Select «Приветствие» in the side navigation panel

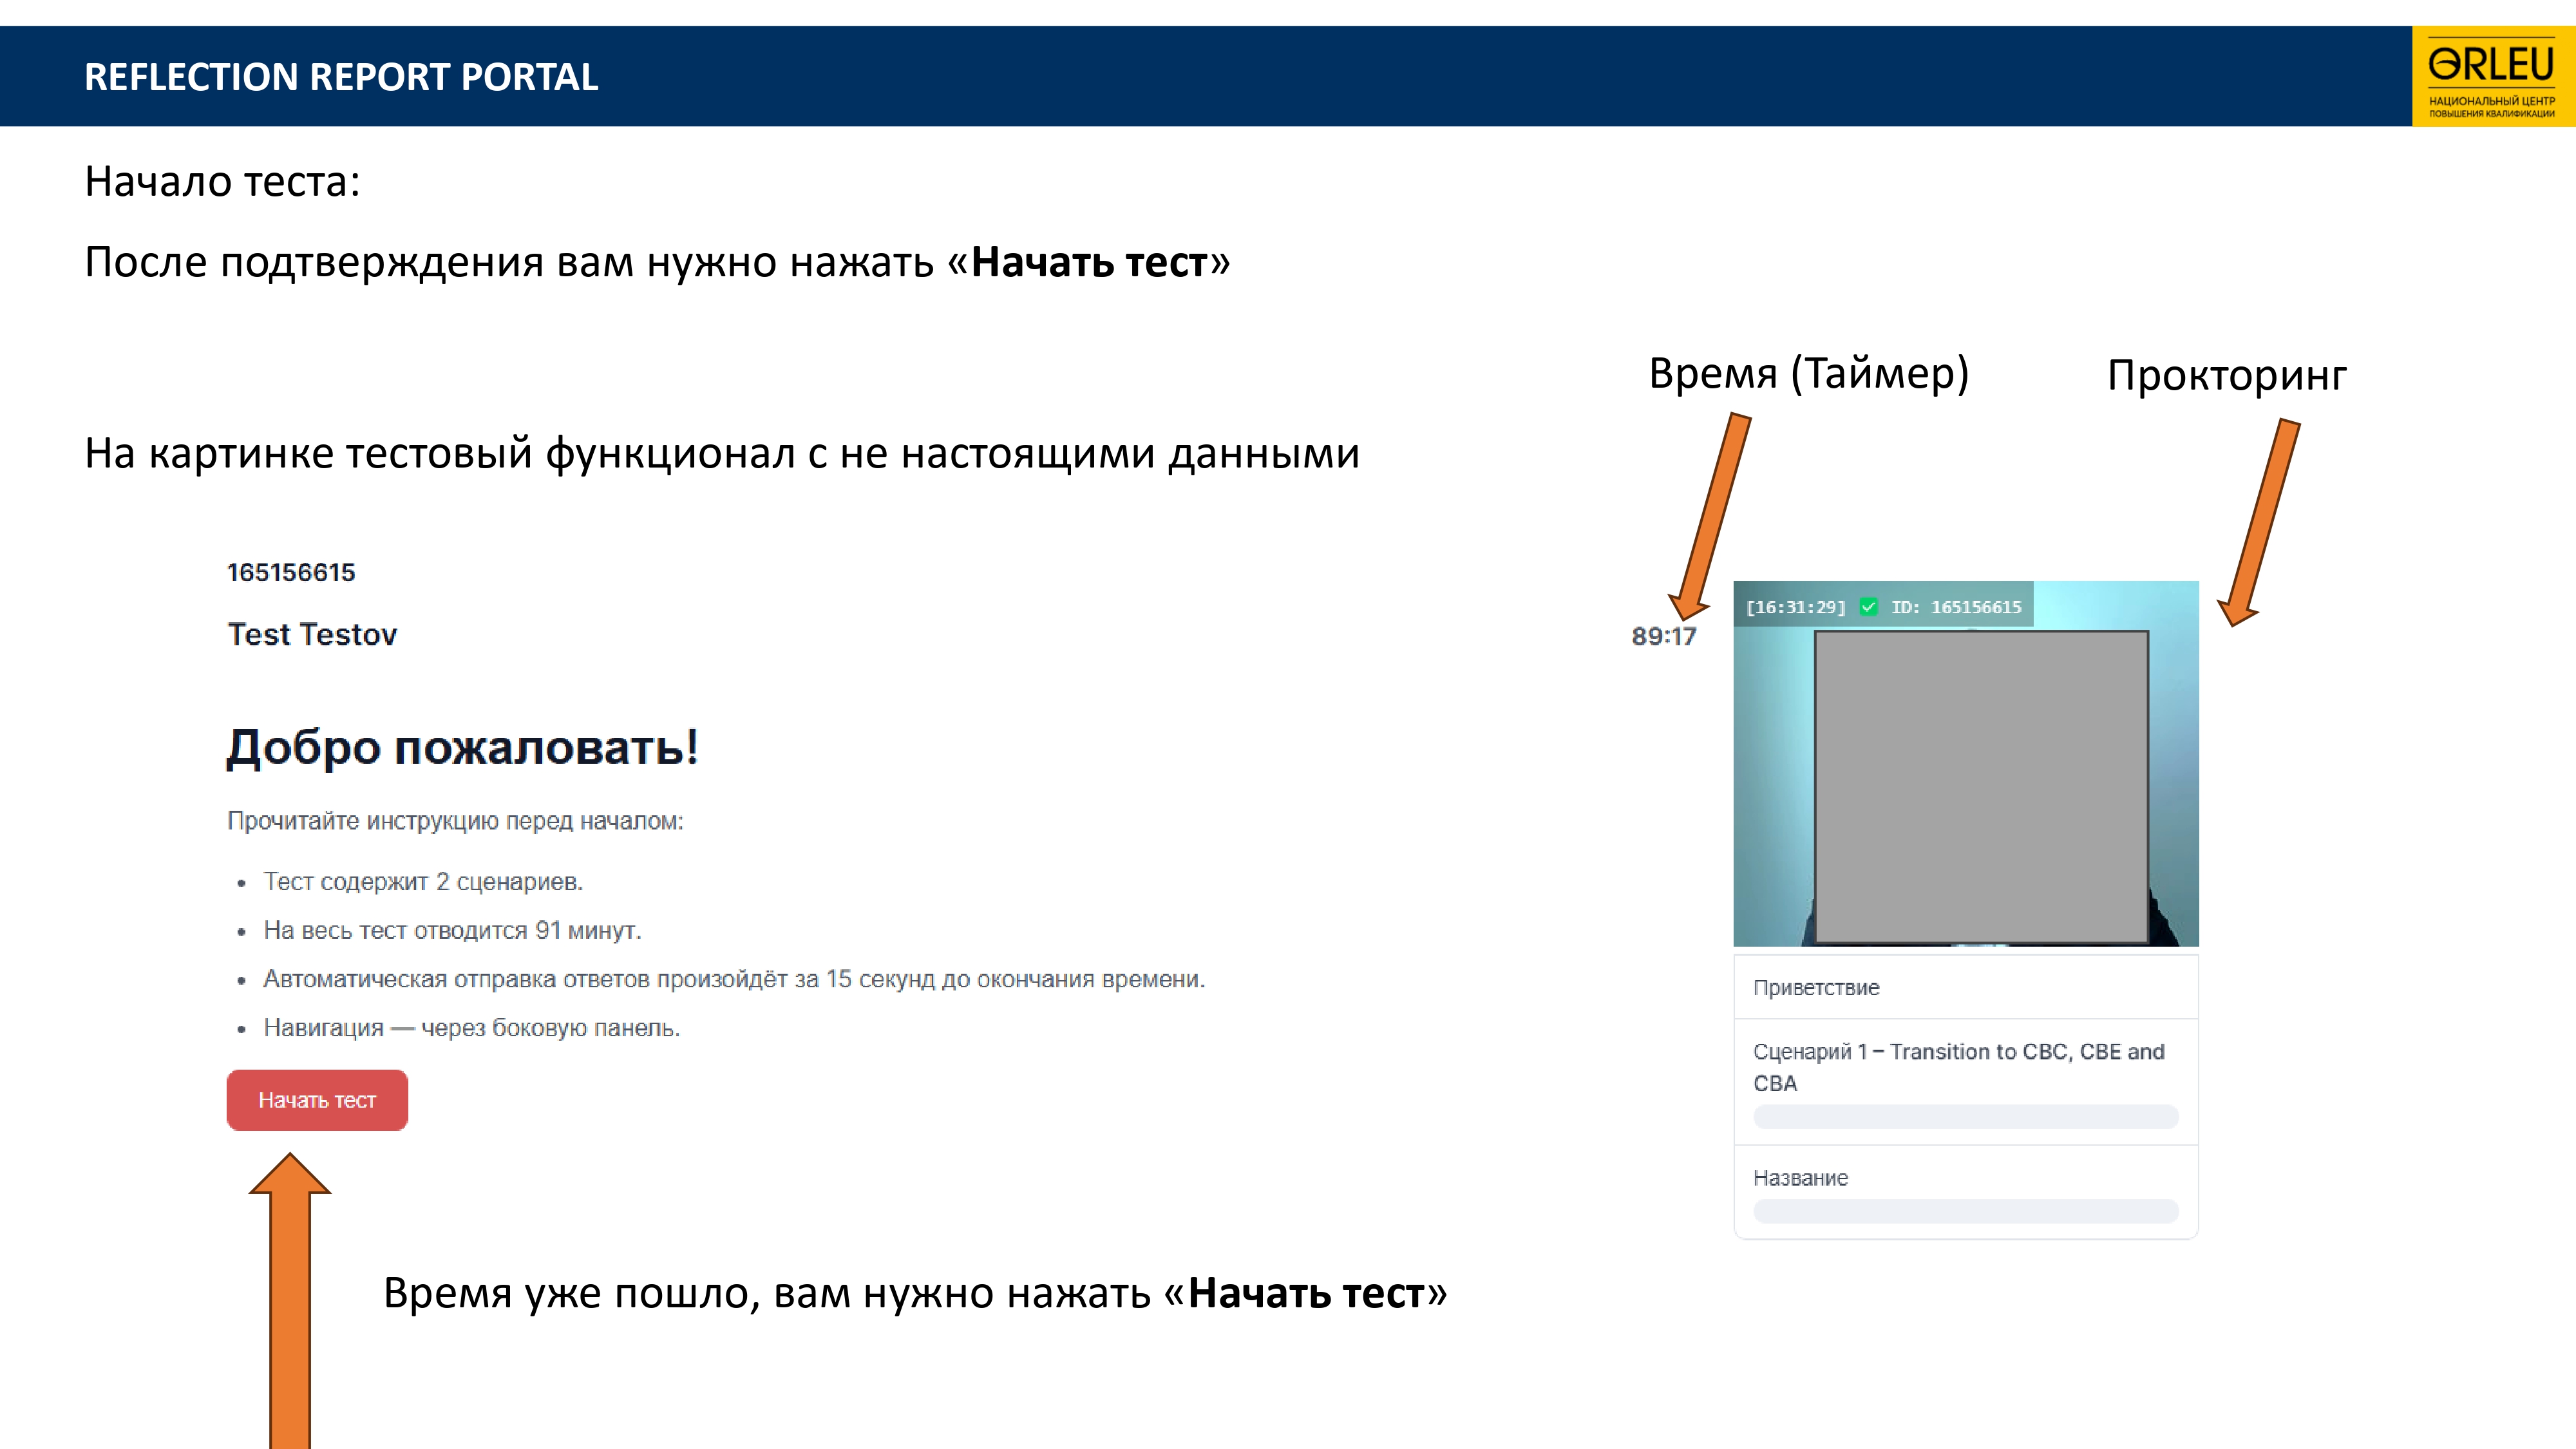pyautogui.click(x=1816, y=987)
